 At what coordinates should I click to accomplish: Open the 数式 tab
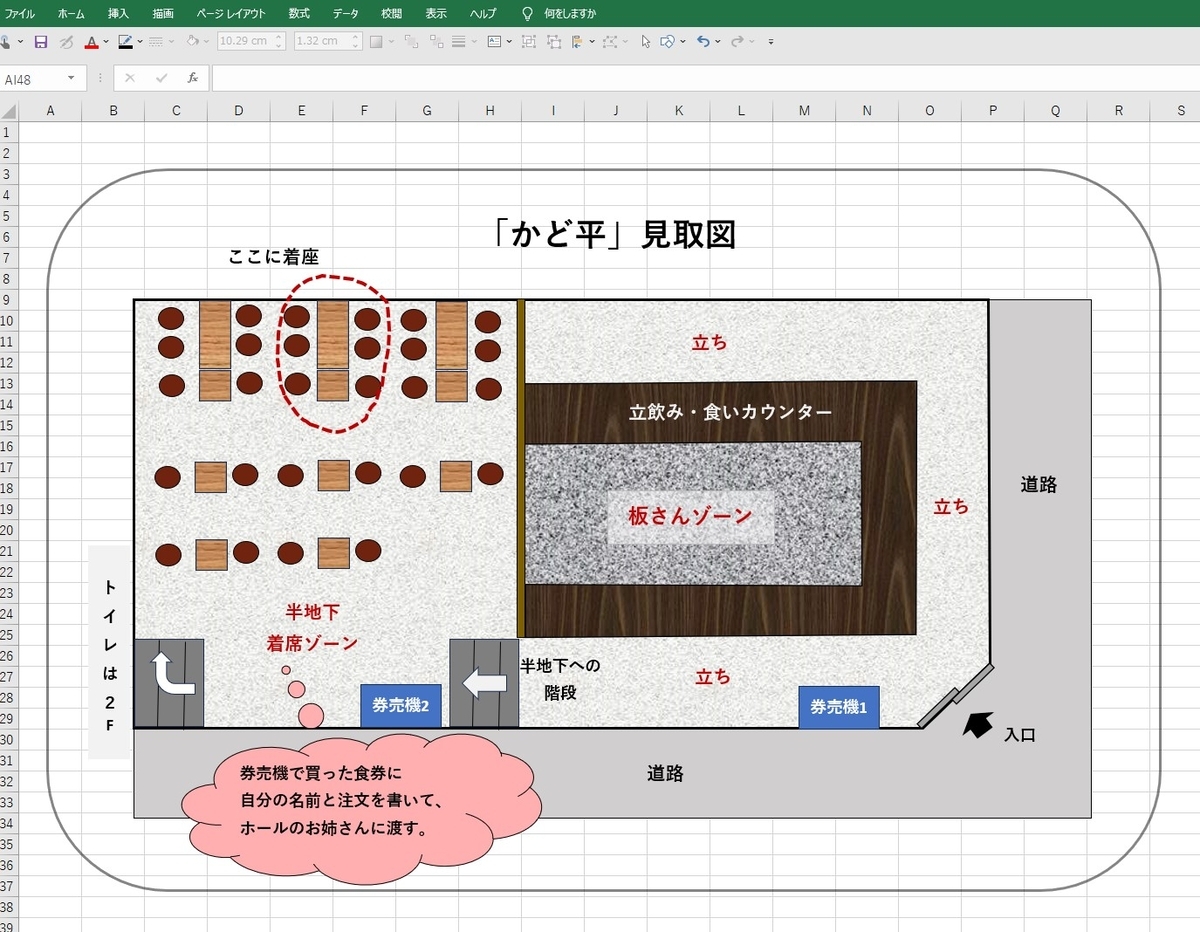tap(299, 13)
